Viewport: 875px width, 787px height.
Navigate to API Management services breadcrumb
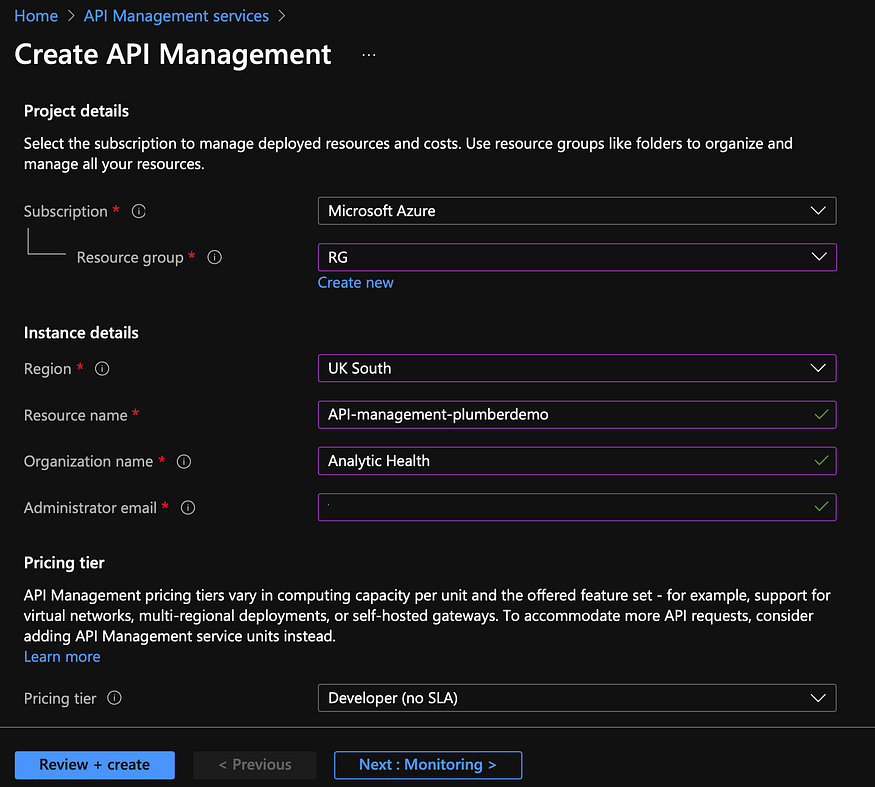click(176, 16)
